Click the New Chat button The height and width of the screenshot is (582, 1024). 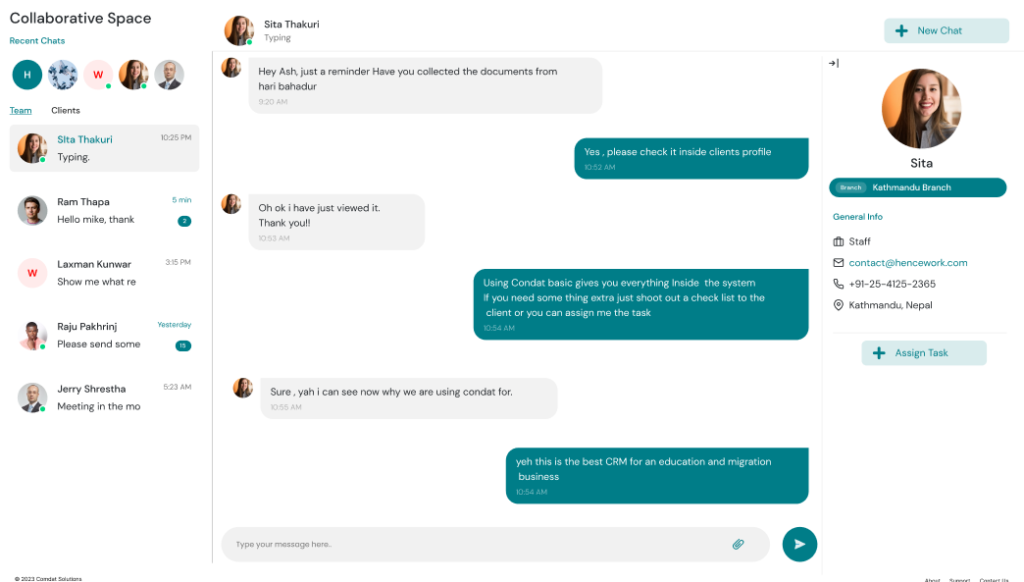click(x=946, y=31)
